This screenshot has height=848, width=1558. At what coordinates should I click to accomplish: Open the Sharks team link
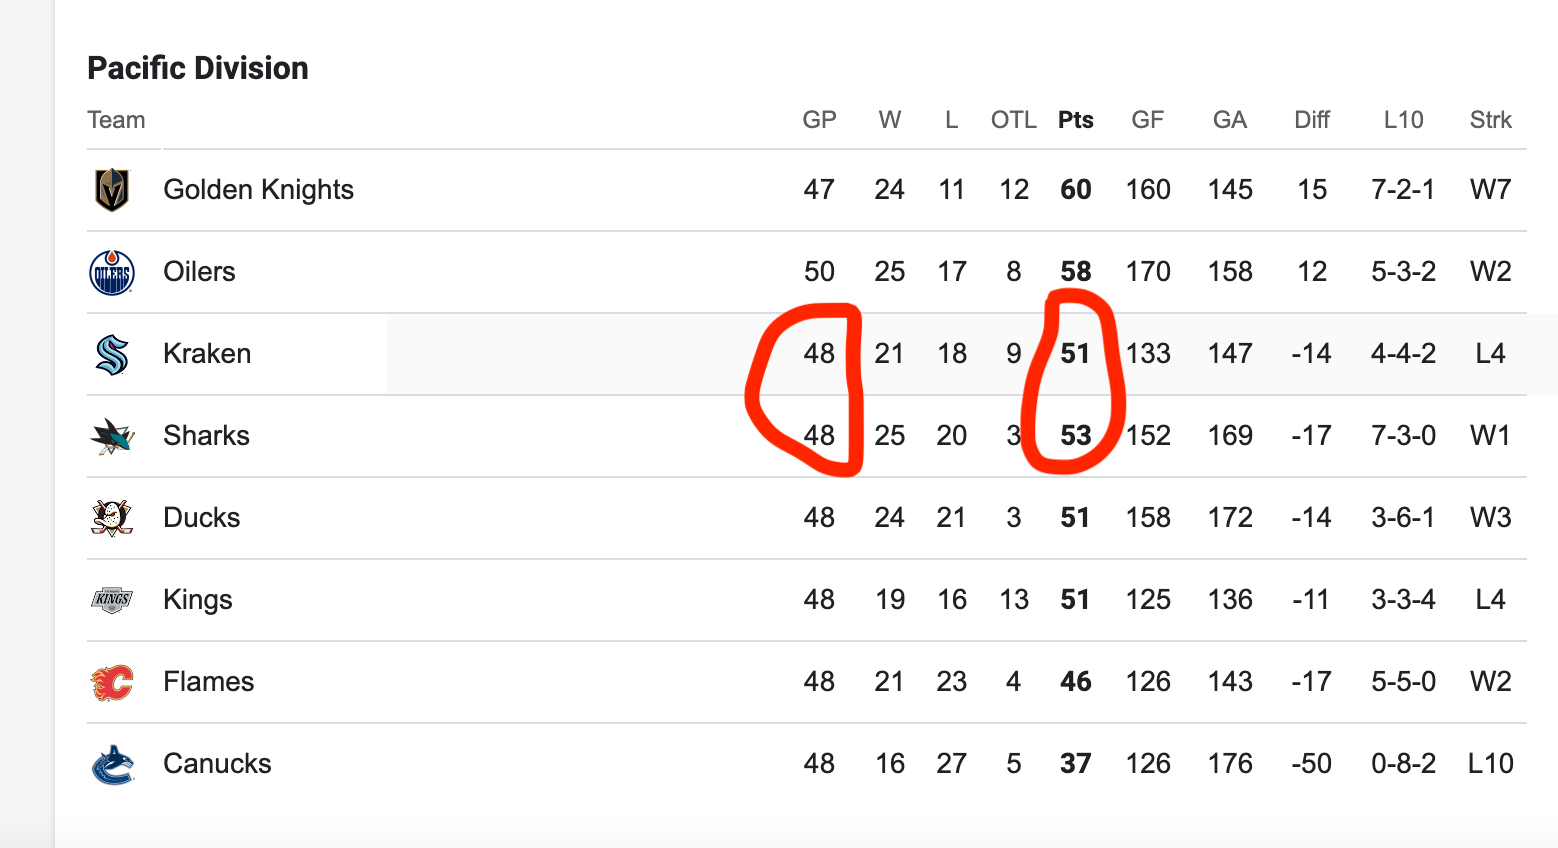coord(206,436)
